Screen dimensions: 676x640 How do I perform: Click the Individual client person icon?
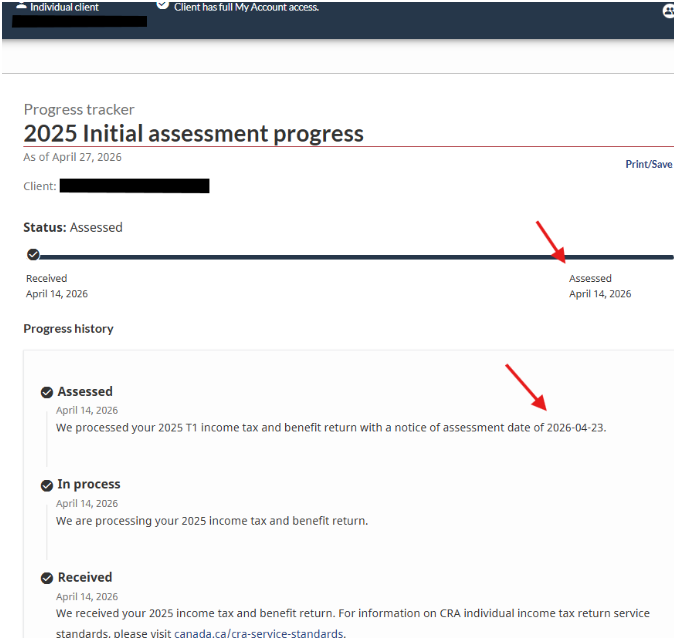pyautogui.click(x=21, y=5)
